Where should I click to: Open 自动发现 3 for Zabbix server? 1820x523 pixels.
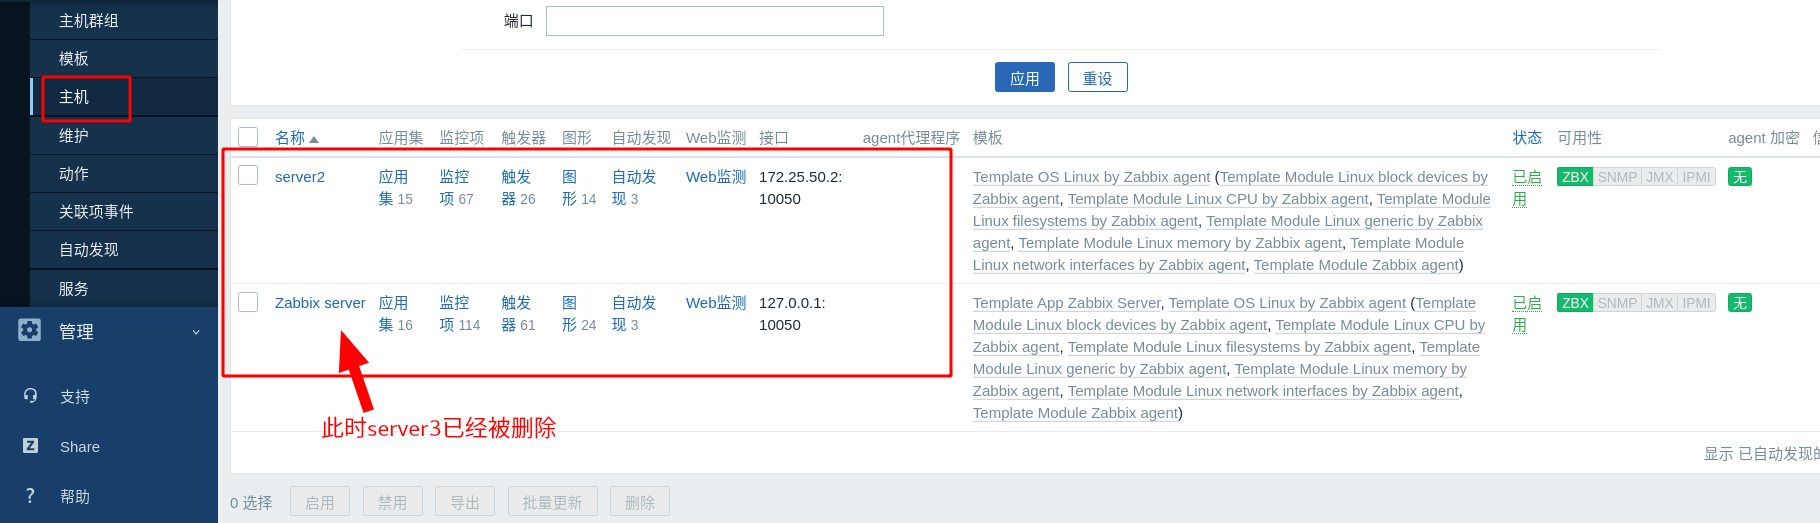634,314
